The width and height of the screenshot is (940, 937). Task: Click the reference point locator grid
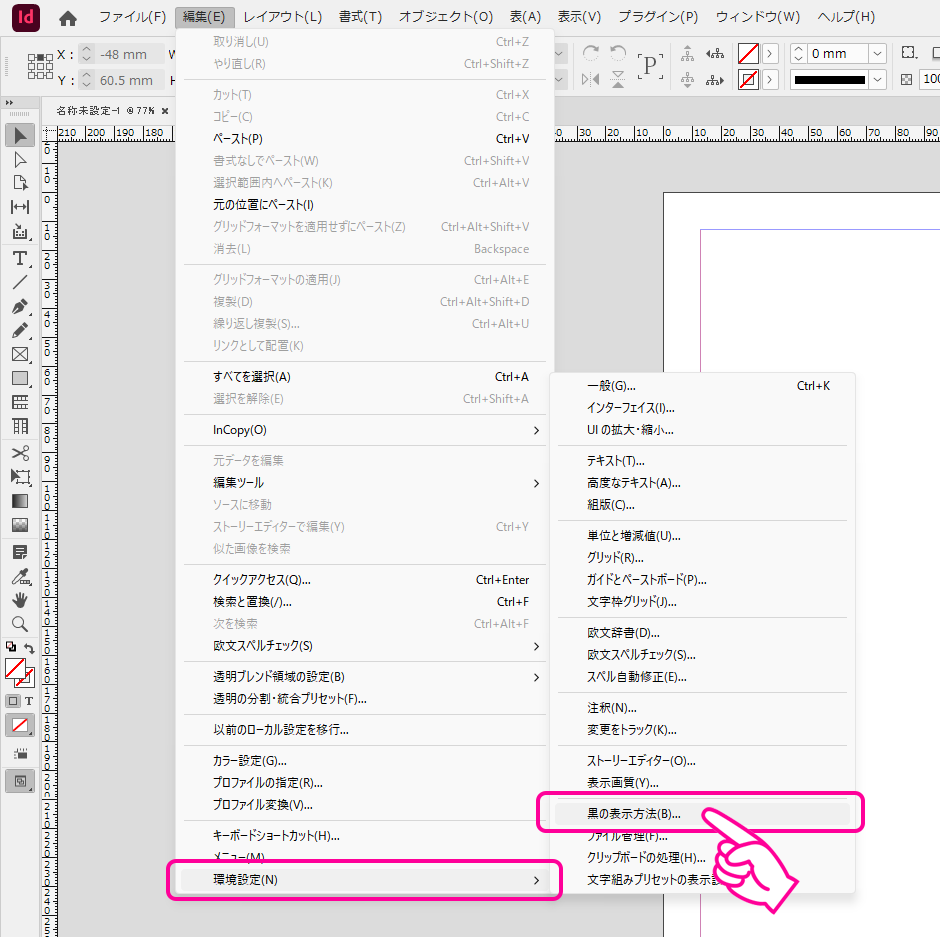tap(40, 66)
